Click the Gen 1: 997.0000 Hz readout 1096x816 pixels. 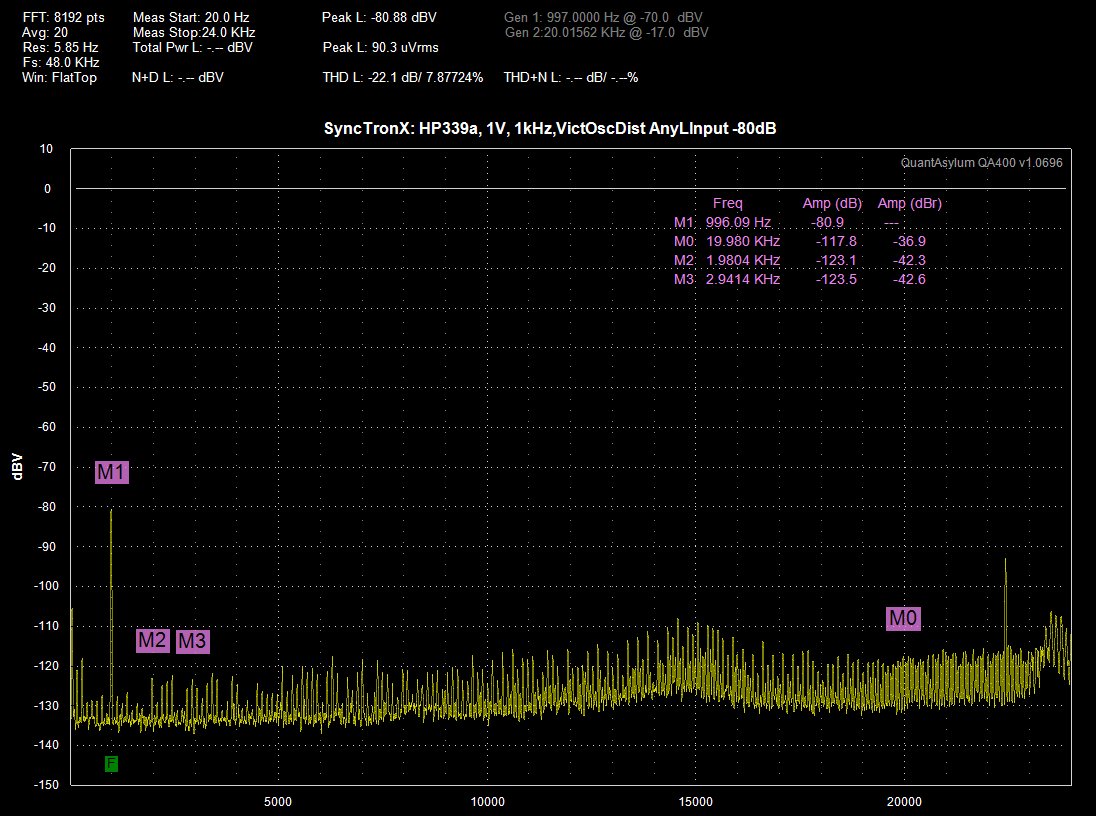point(603,17)
